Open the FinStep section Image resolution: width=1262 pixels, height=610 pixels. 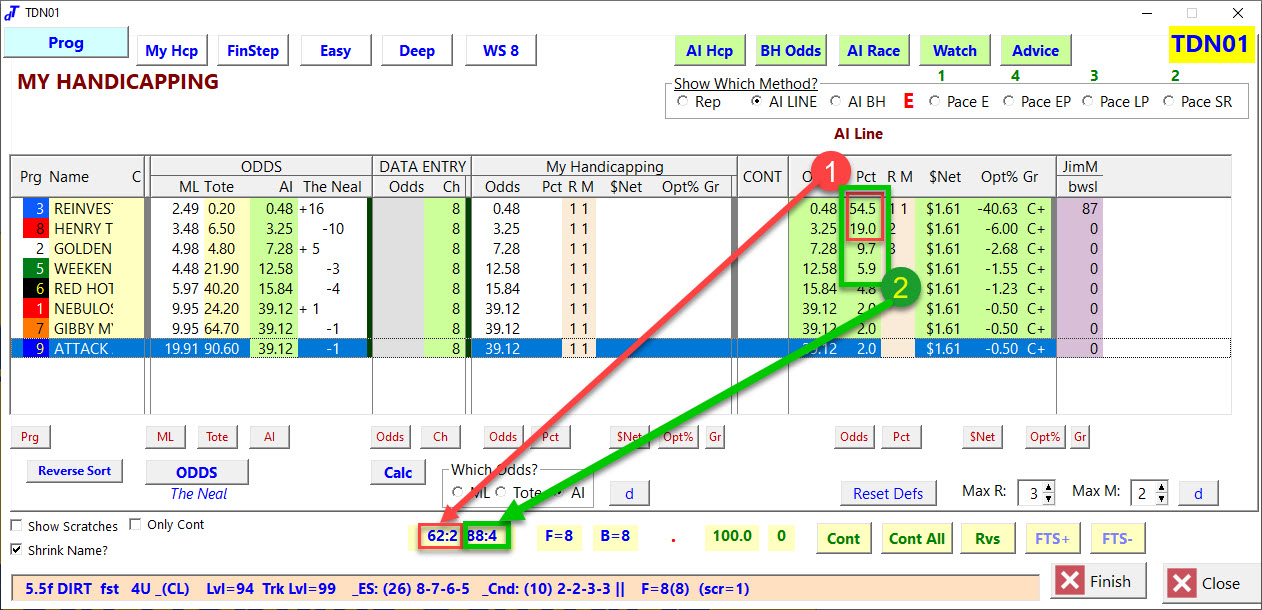pos(253,51)
